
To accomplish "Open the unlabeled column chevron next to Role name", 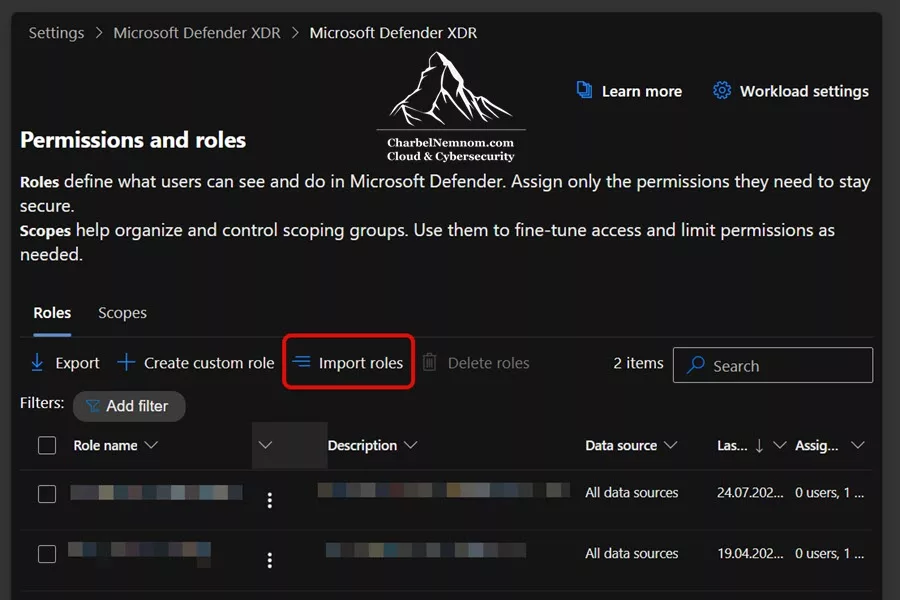I will 265,445.
